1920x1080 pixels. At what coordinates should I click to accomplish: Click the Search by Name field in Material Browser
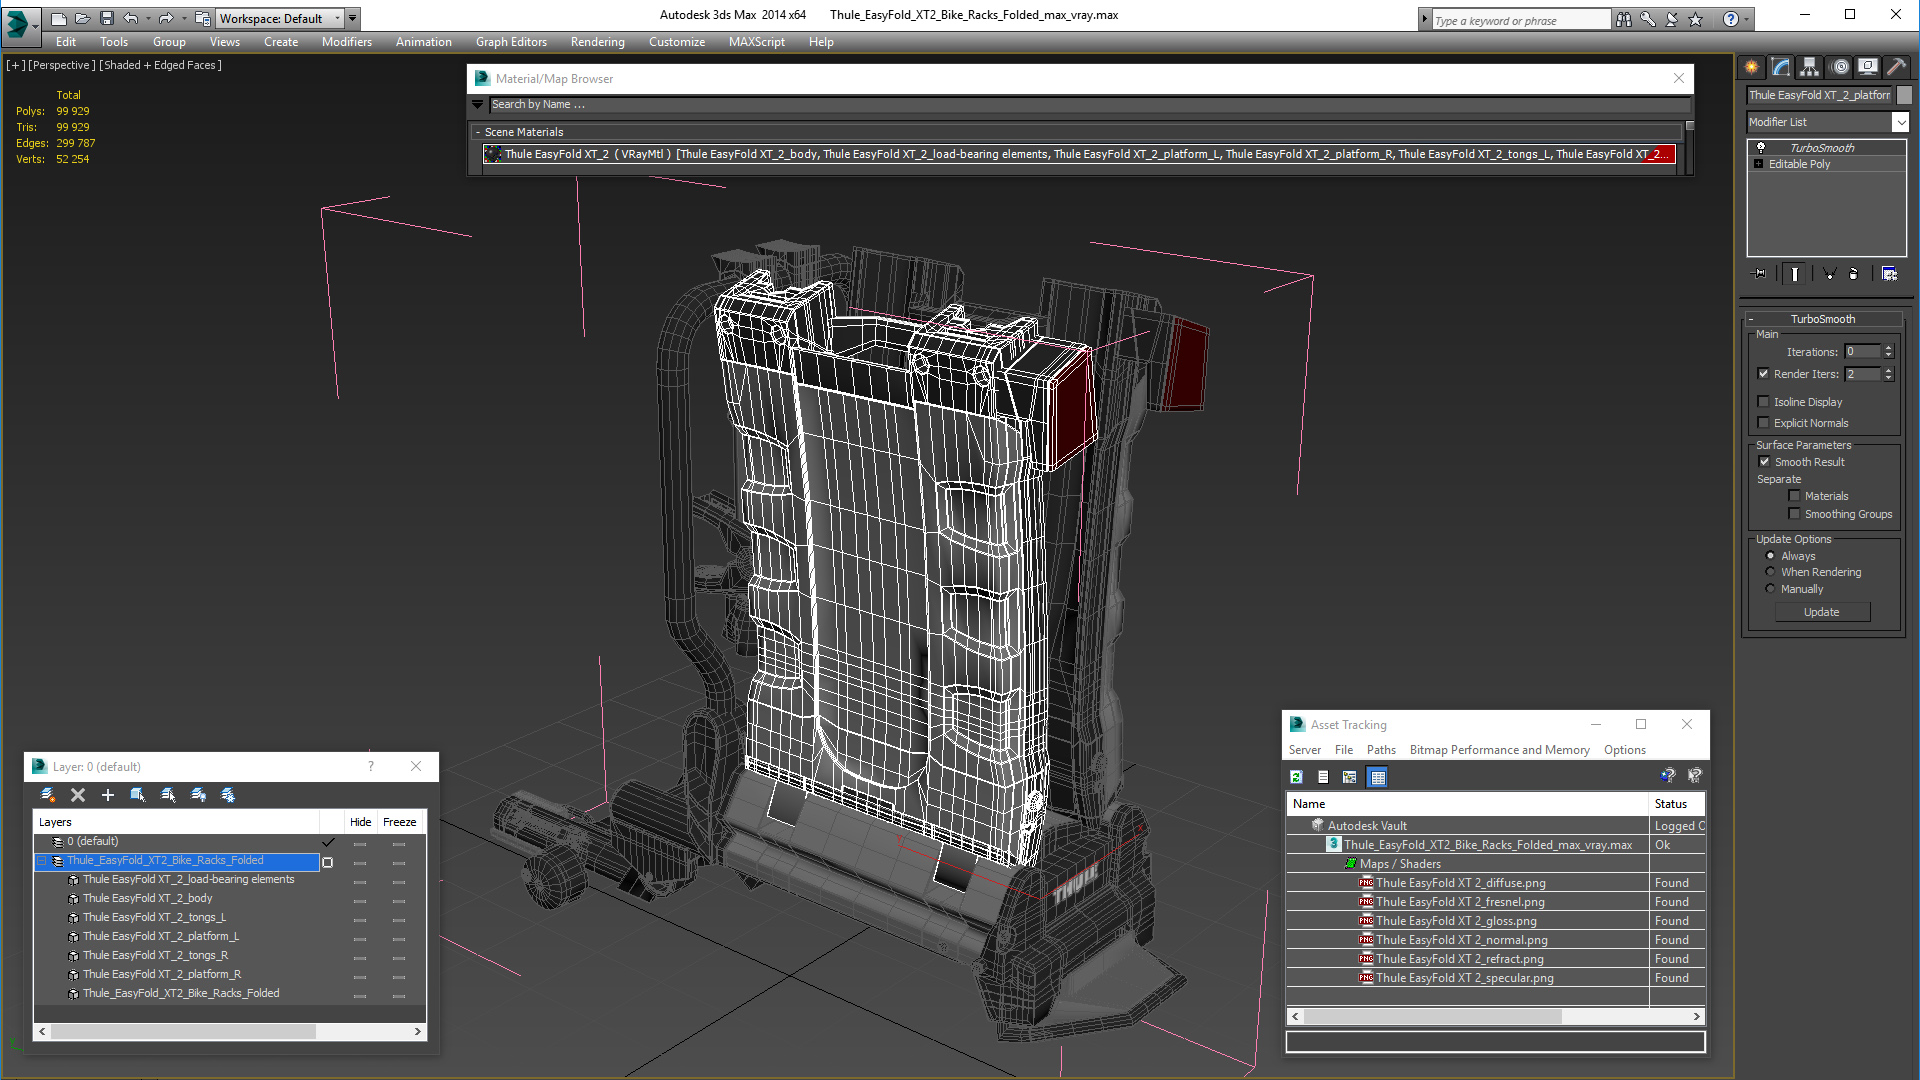[x=1088, y=104]
